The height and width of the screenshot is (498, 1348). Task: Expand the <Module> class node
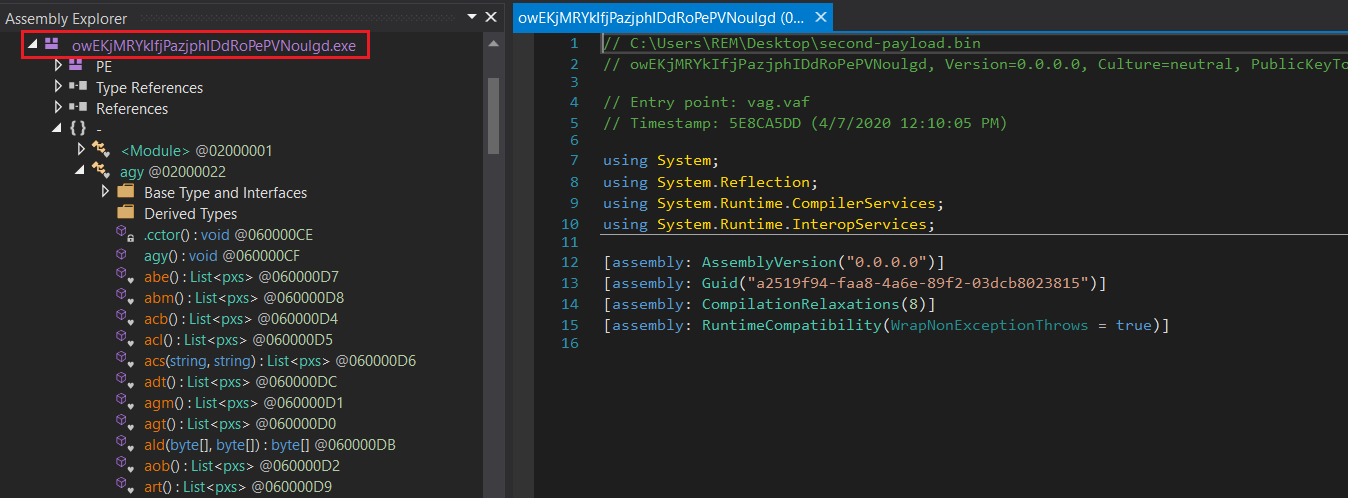point(83,150)
